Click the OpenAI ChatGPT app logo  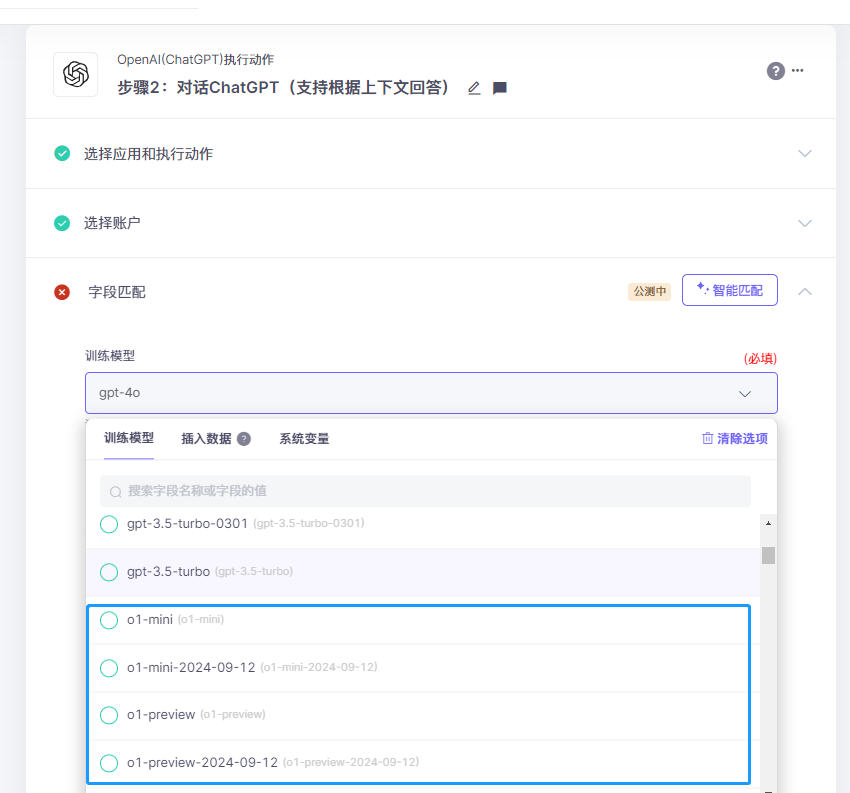(75, 74)
